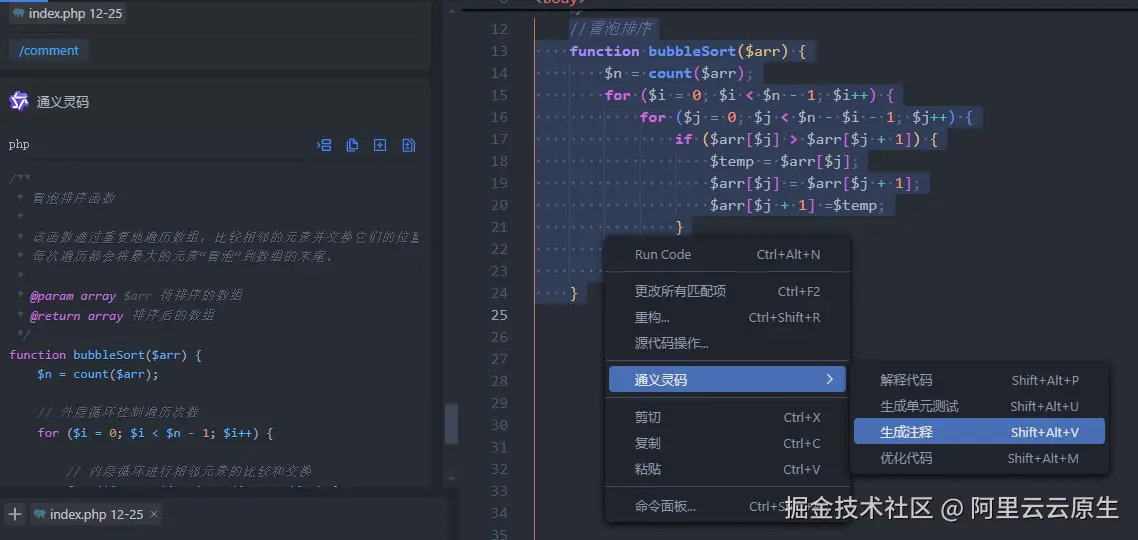1138x540 pixels.
Task: Choose 生成单元测试 from the submenu
Action: point(979,406)
